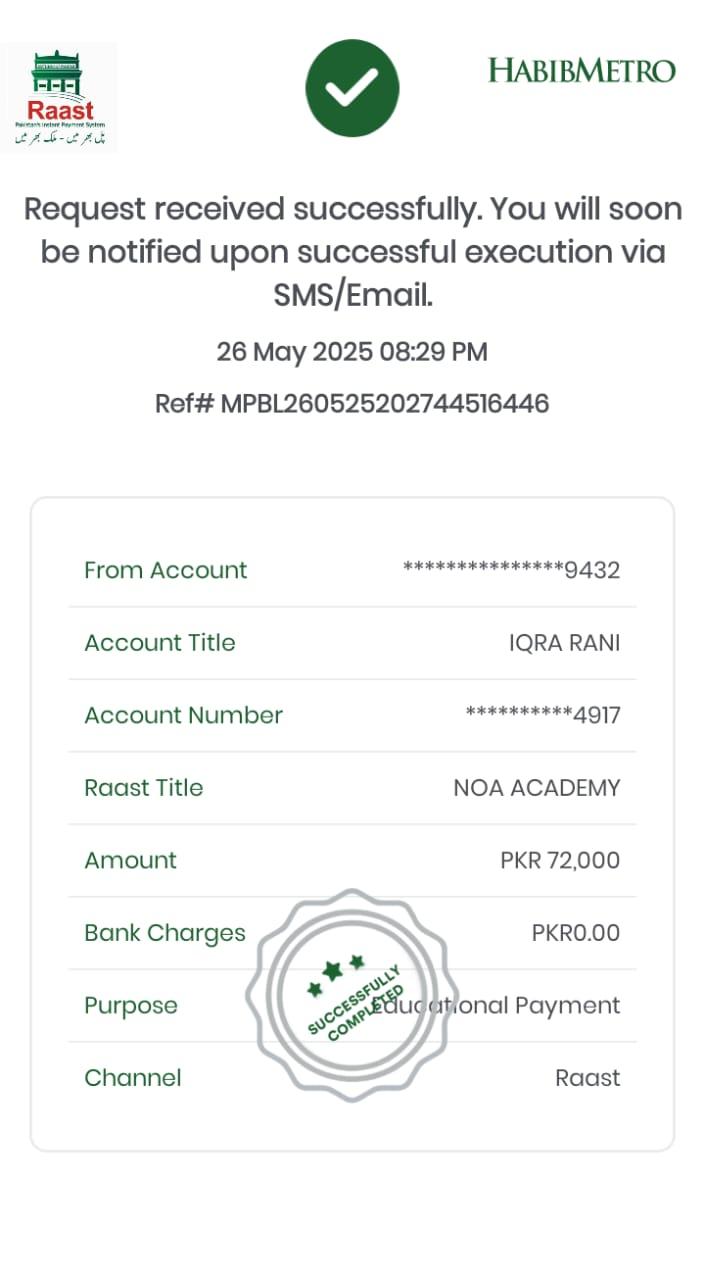705x1280 pixels.
Task: Click the Channel value Raast
Action: [587, 1078]
